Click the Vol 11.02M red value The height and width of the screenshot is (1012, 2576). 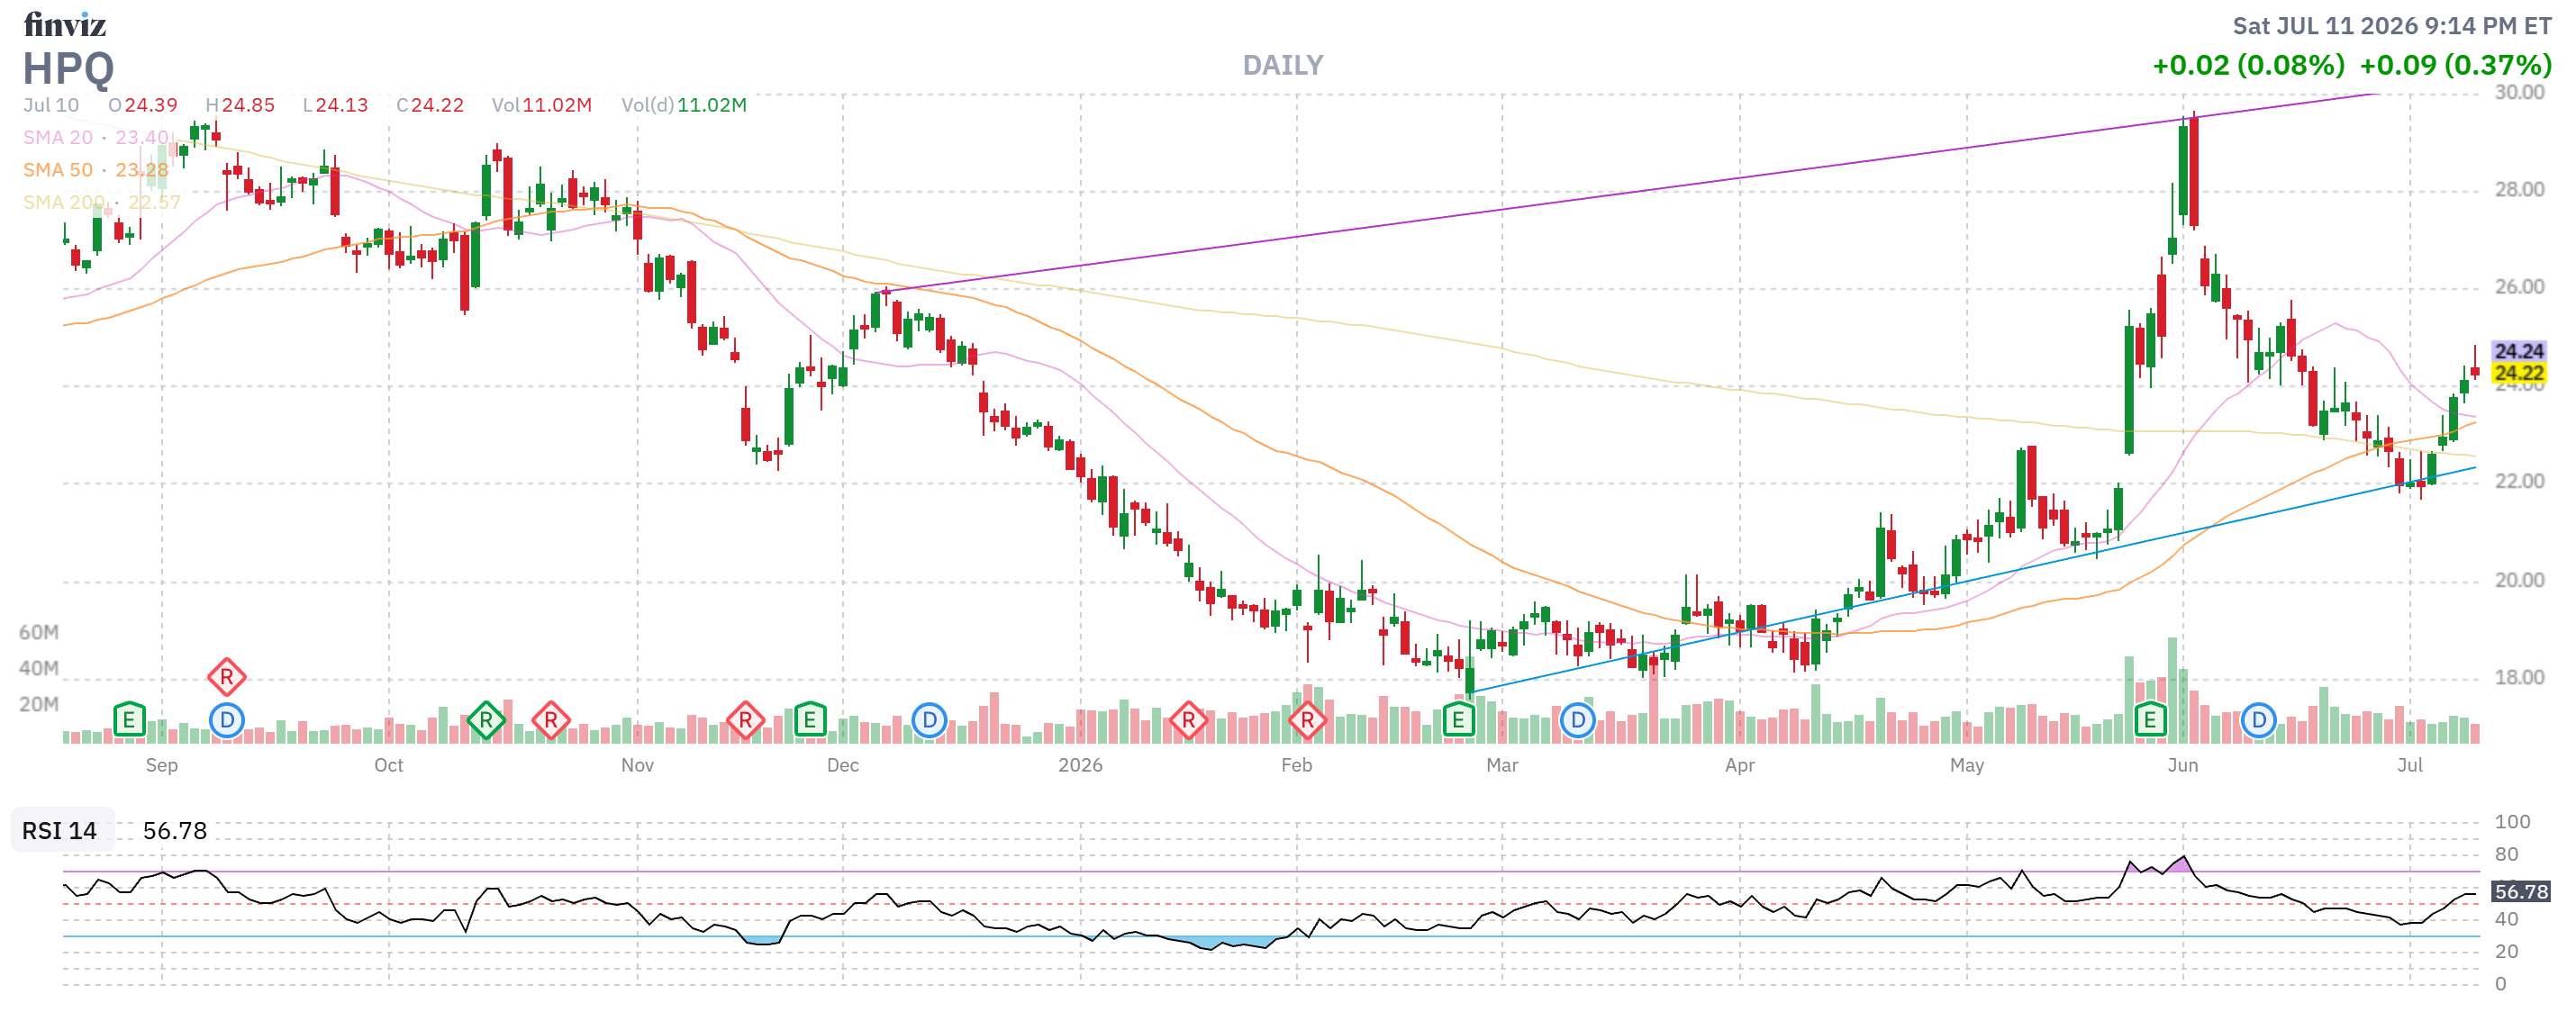coord(557,105)
